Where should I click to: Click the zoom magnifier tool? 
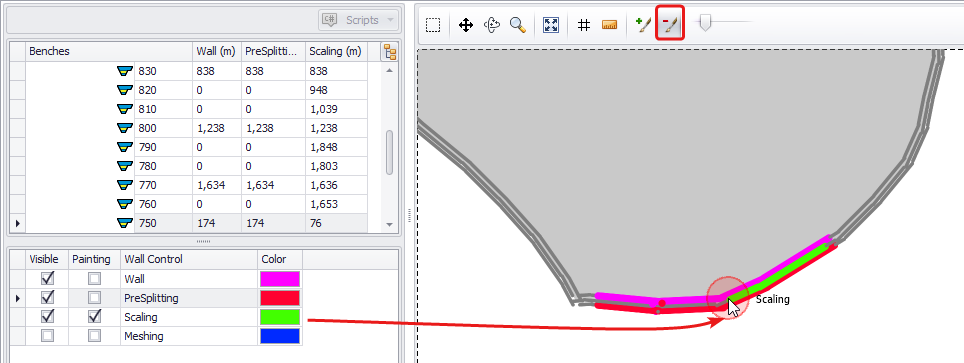[x=518, y=25]
